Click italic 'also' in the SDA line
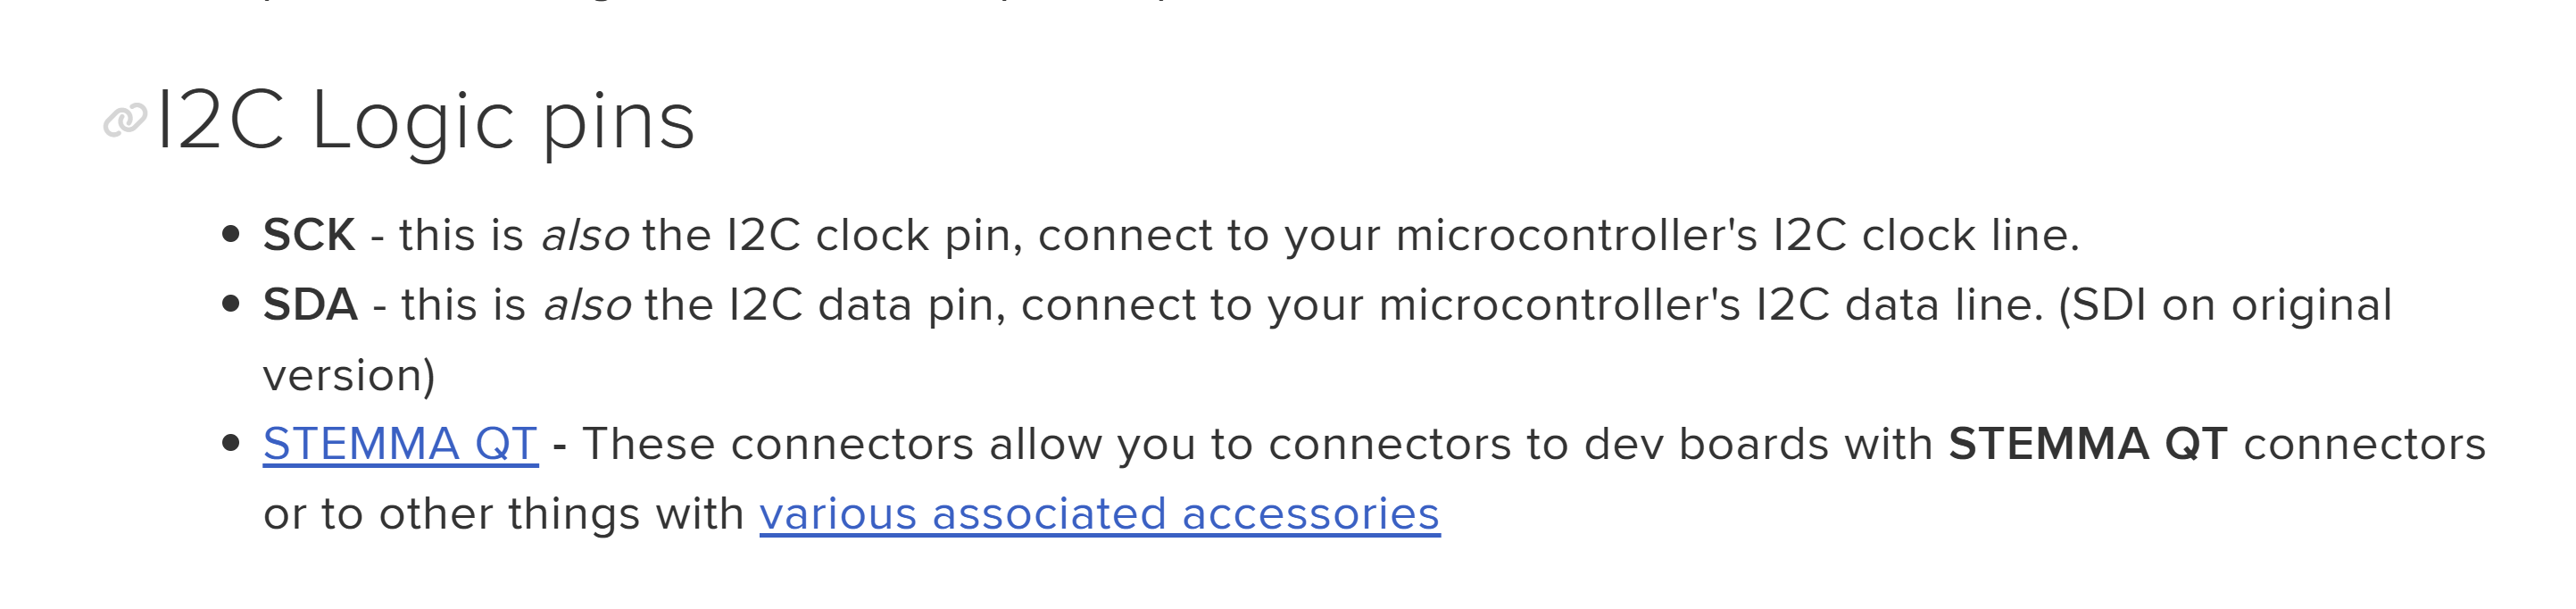This screenshot has width=2576, height=609. 587,305
